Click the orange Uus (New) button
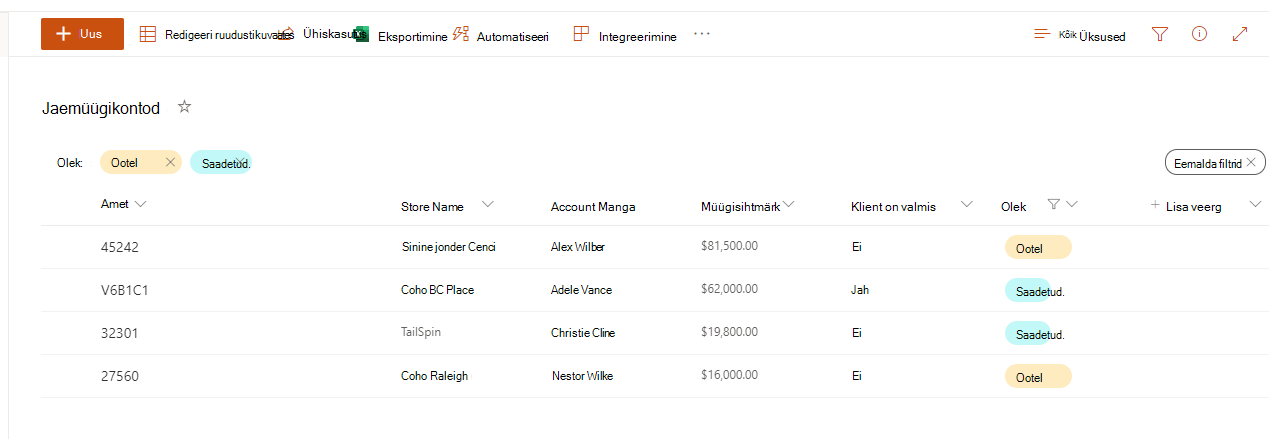The width and height of the screenshot is (1269, 439). pos(82,34)
